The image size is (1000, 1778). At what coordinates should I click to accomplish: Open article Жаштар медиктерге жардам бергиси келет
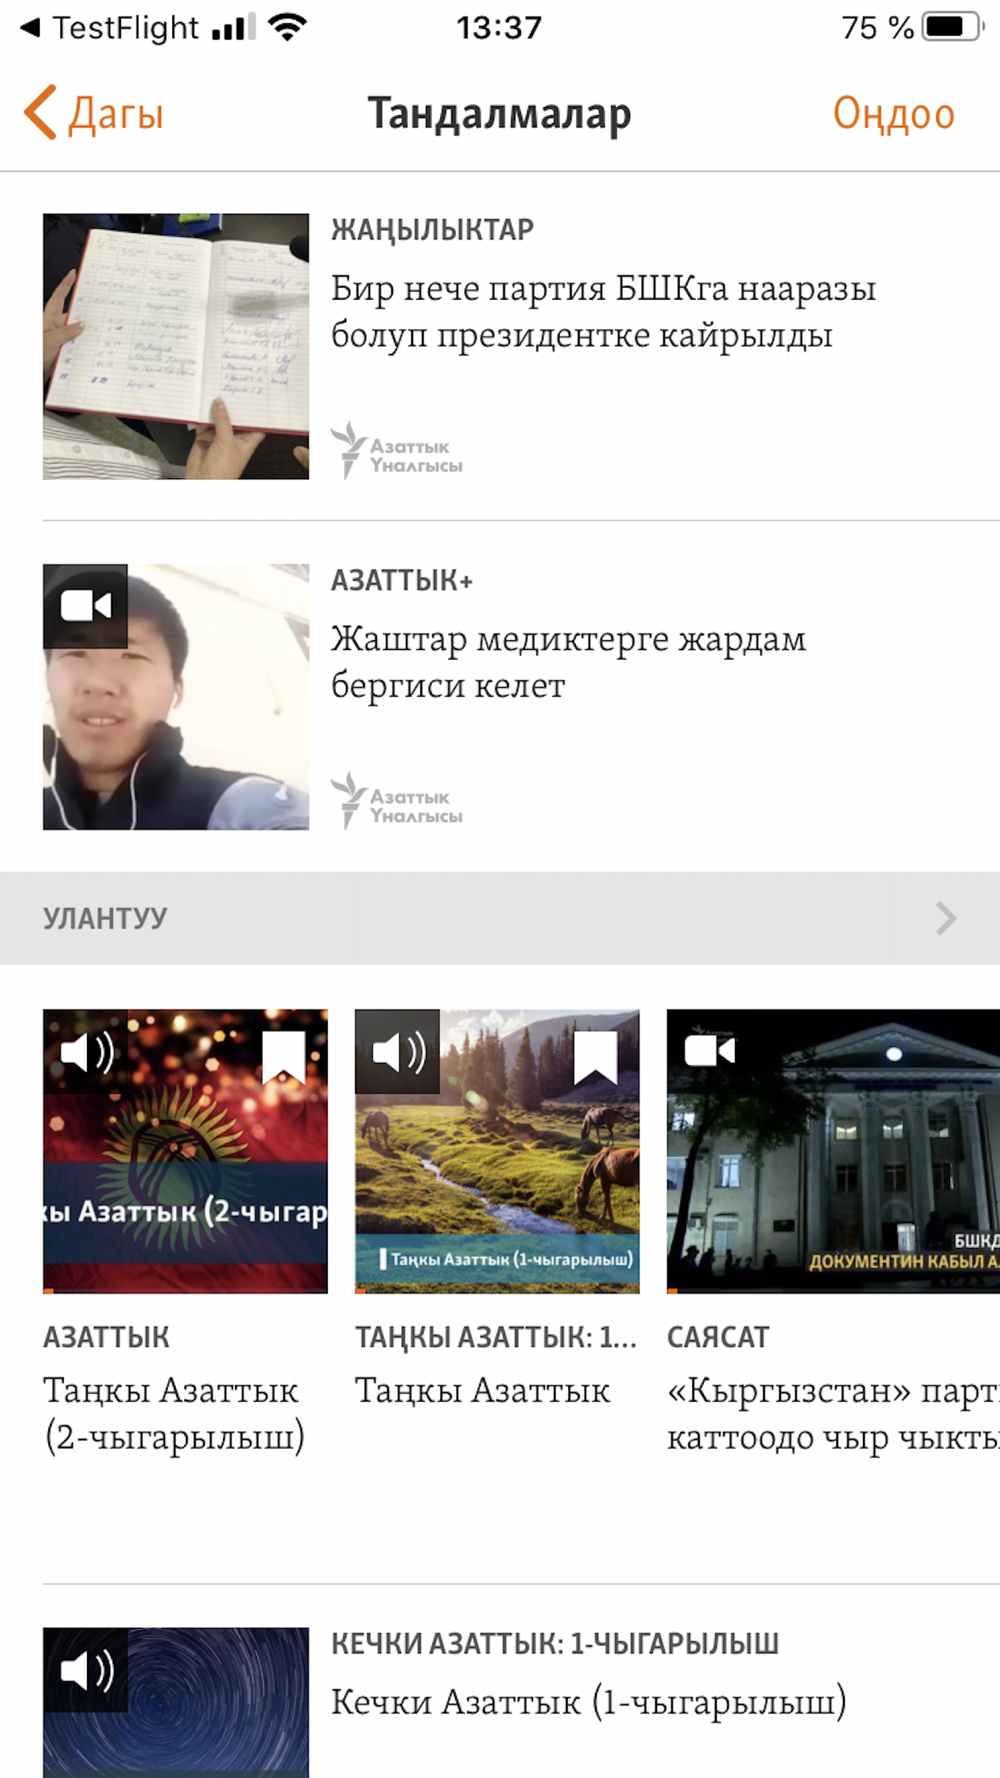click(568, 661)
